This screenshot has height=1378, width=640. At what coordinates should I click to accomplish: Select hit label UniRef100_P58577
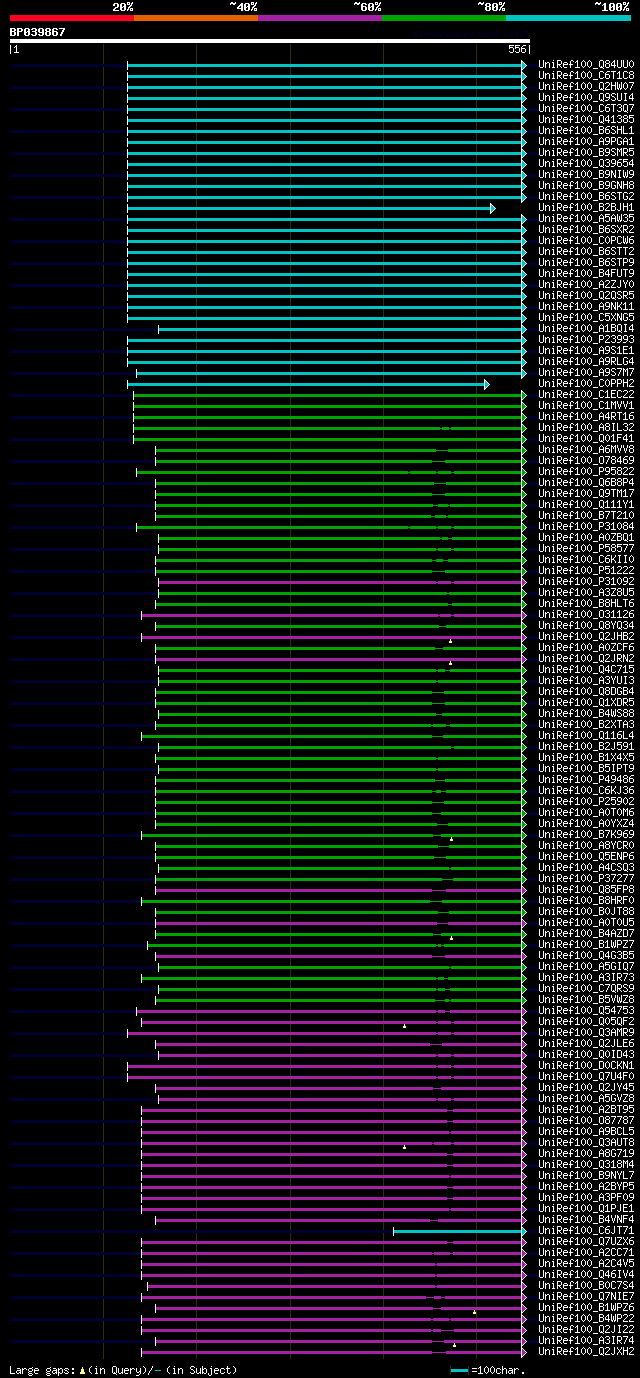click(586, 548)
